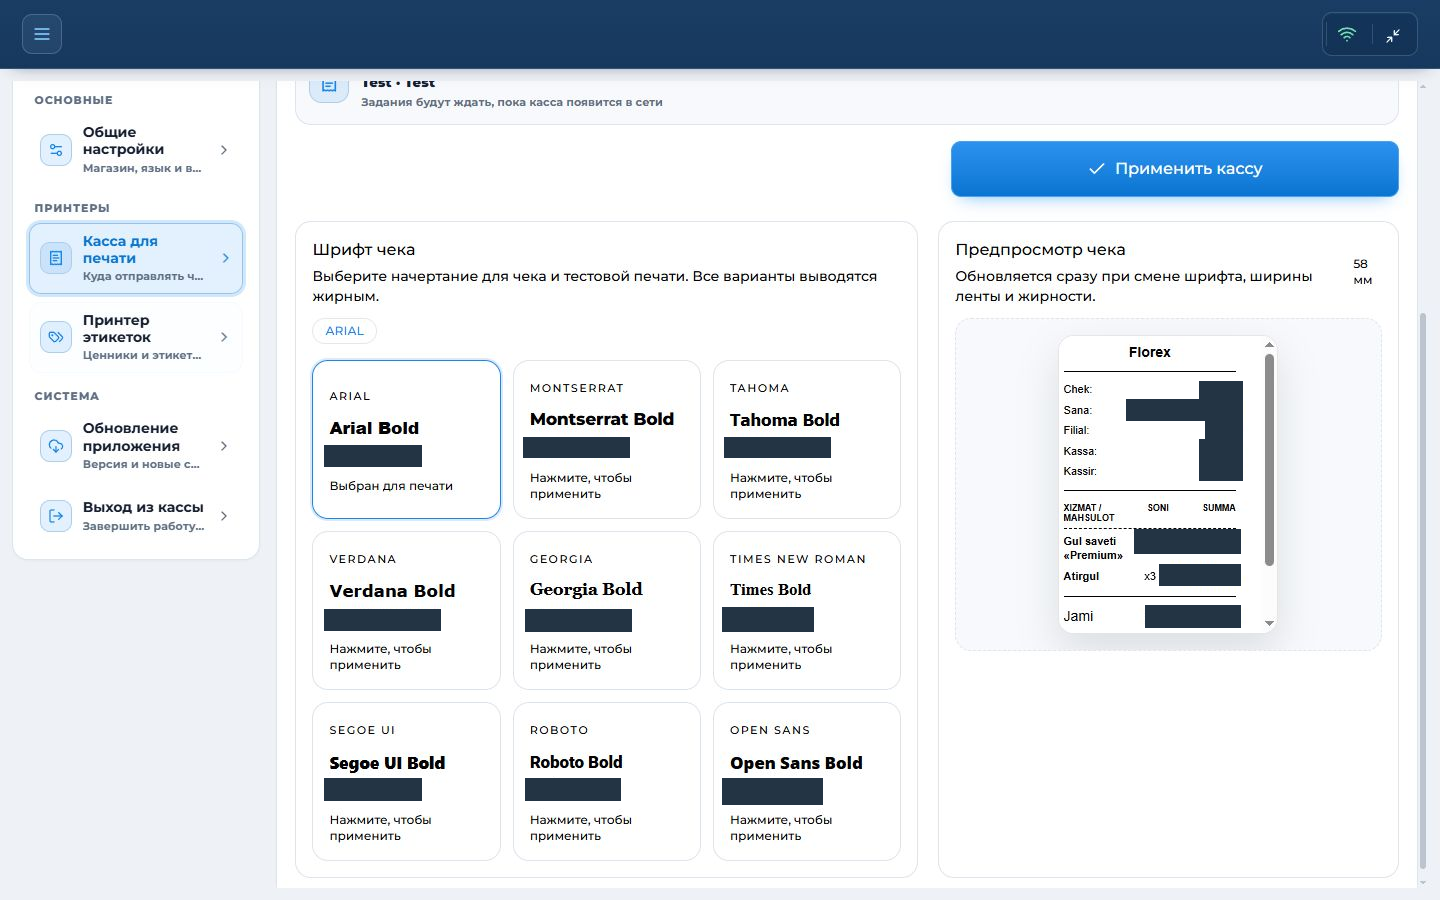Select Выход из кассы menu item
The image size is (1440, 900).
point(136,516)
